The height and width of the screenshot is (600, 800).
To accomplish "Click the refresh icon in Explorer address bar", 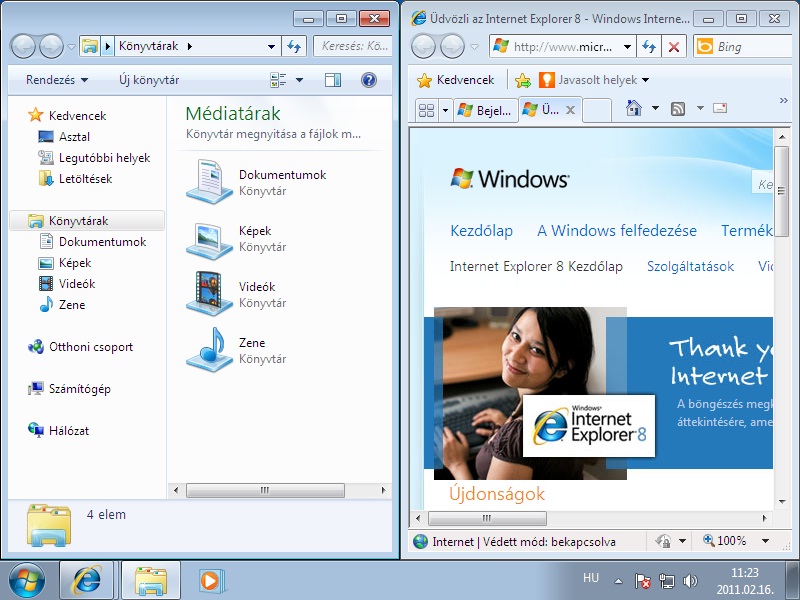I will [294, 46].
